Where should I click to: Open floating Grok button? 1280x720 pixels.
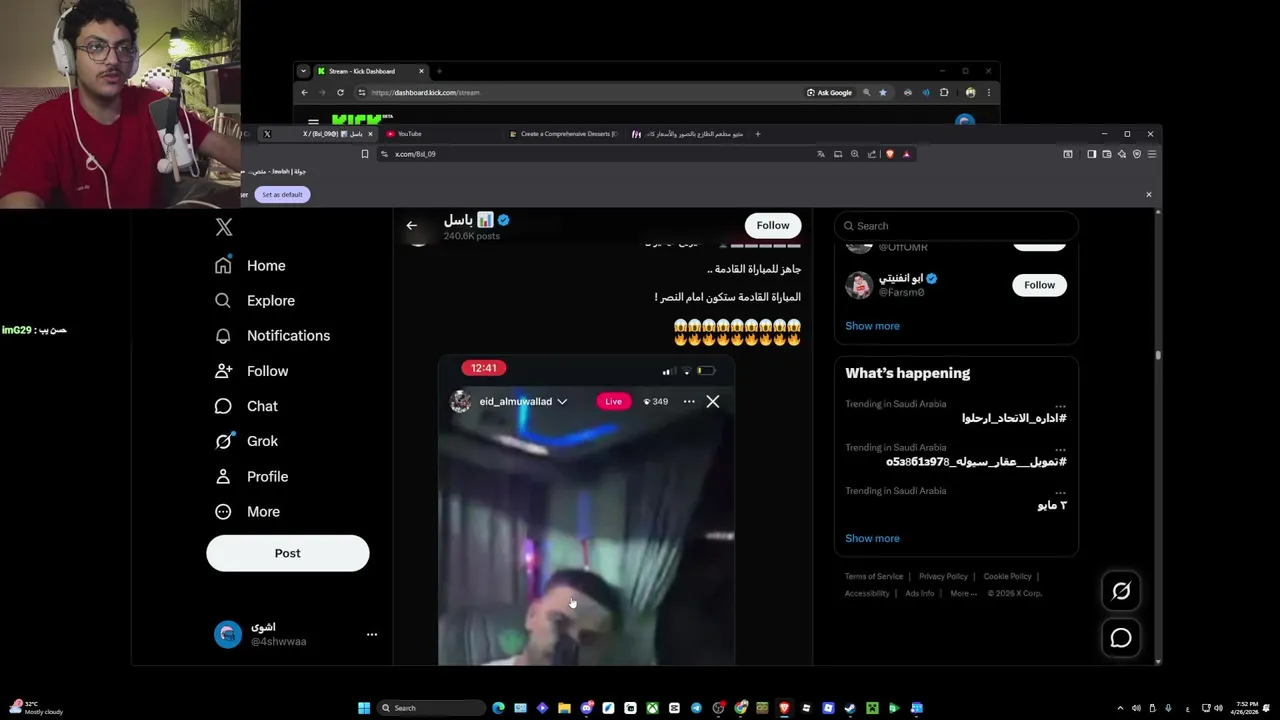(1121, 591)
